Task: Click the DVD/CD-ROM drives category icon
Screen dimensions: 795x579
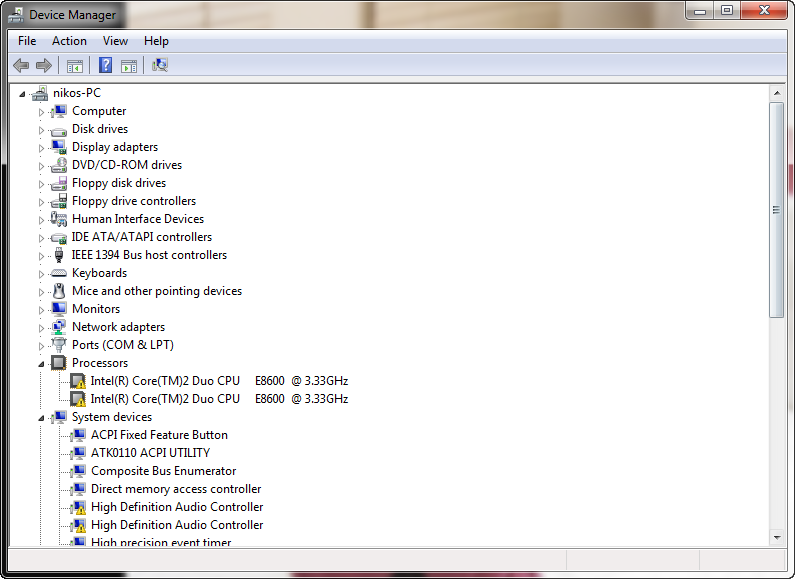Action: click(x=59, y=165)
